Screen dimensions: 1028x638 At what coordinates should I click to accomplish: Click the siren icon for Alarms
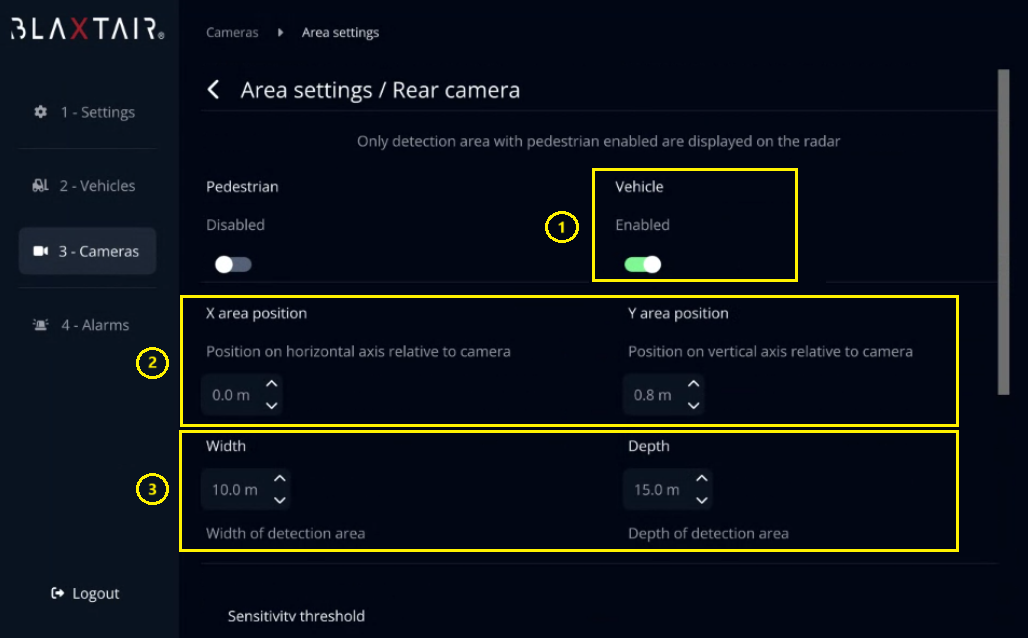click(x=41, y=325)
